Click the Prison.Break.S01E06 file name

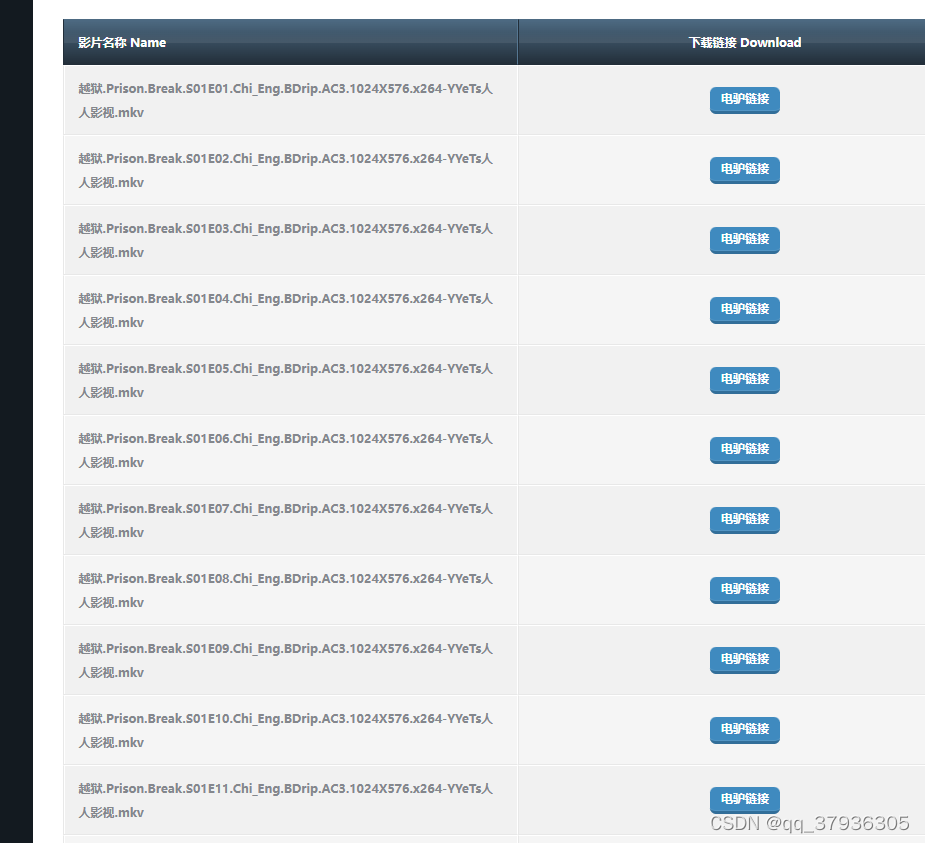[x=286, y=450]
